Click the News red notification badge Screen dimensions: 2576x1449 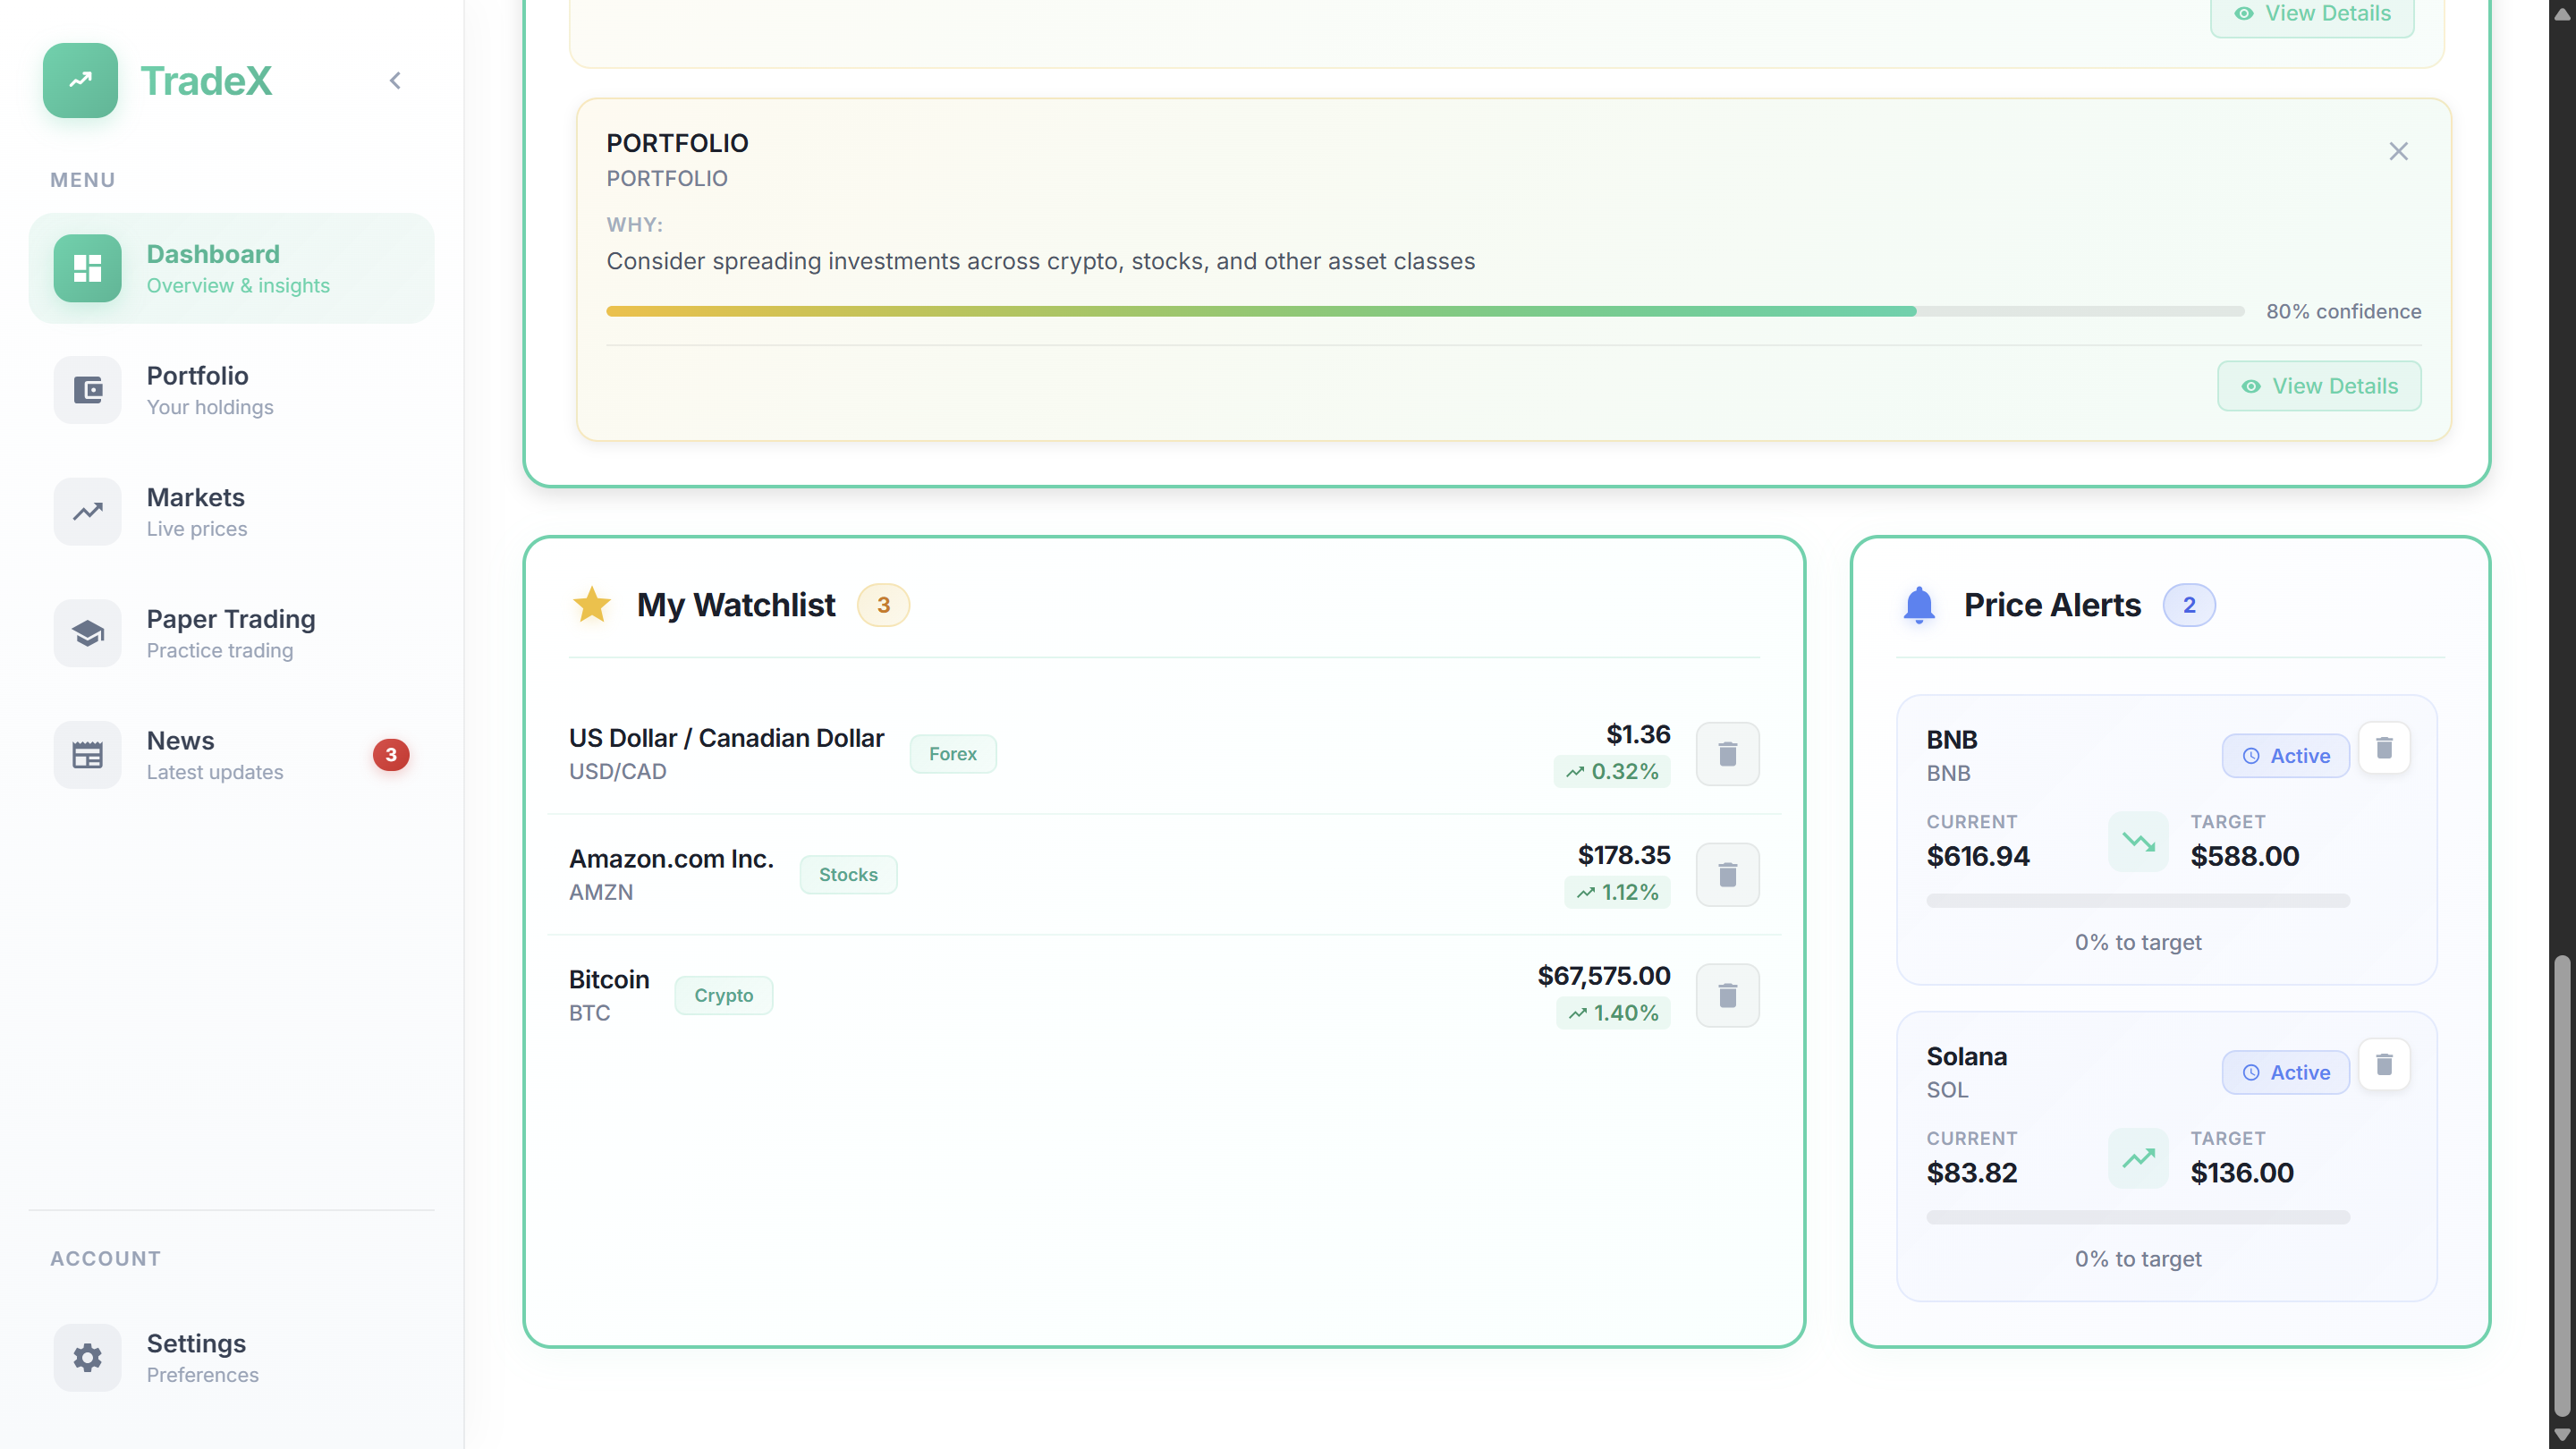391,755
